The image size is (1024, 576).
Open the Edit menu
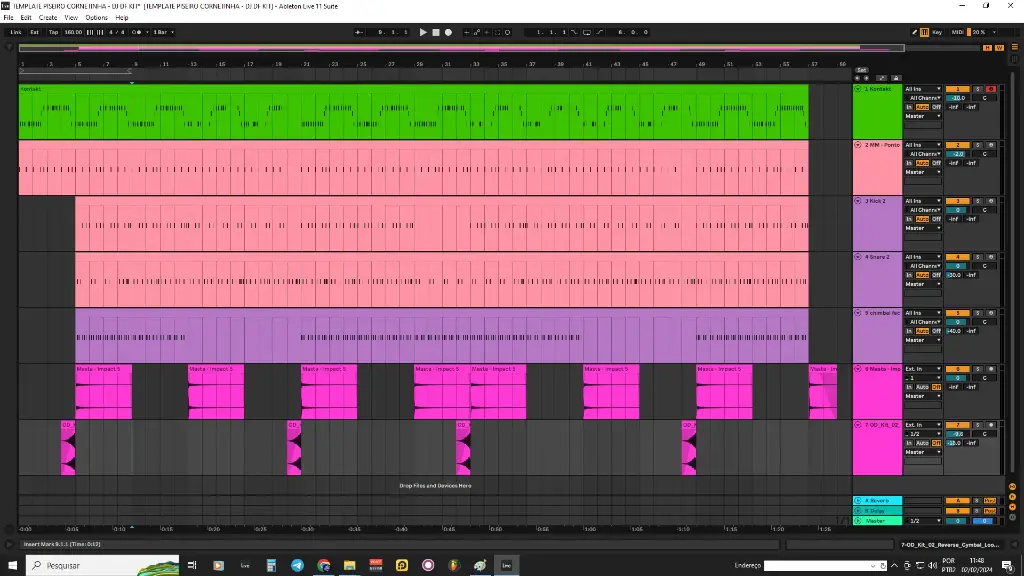25,18
